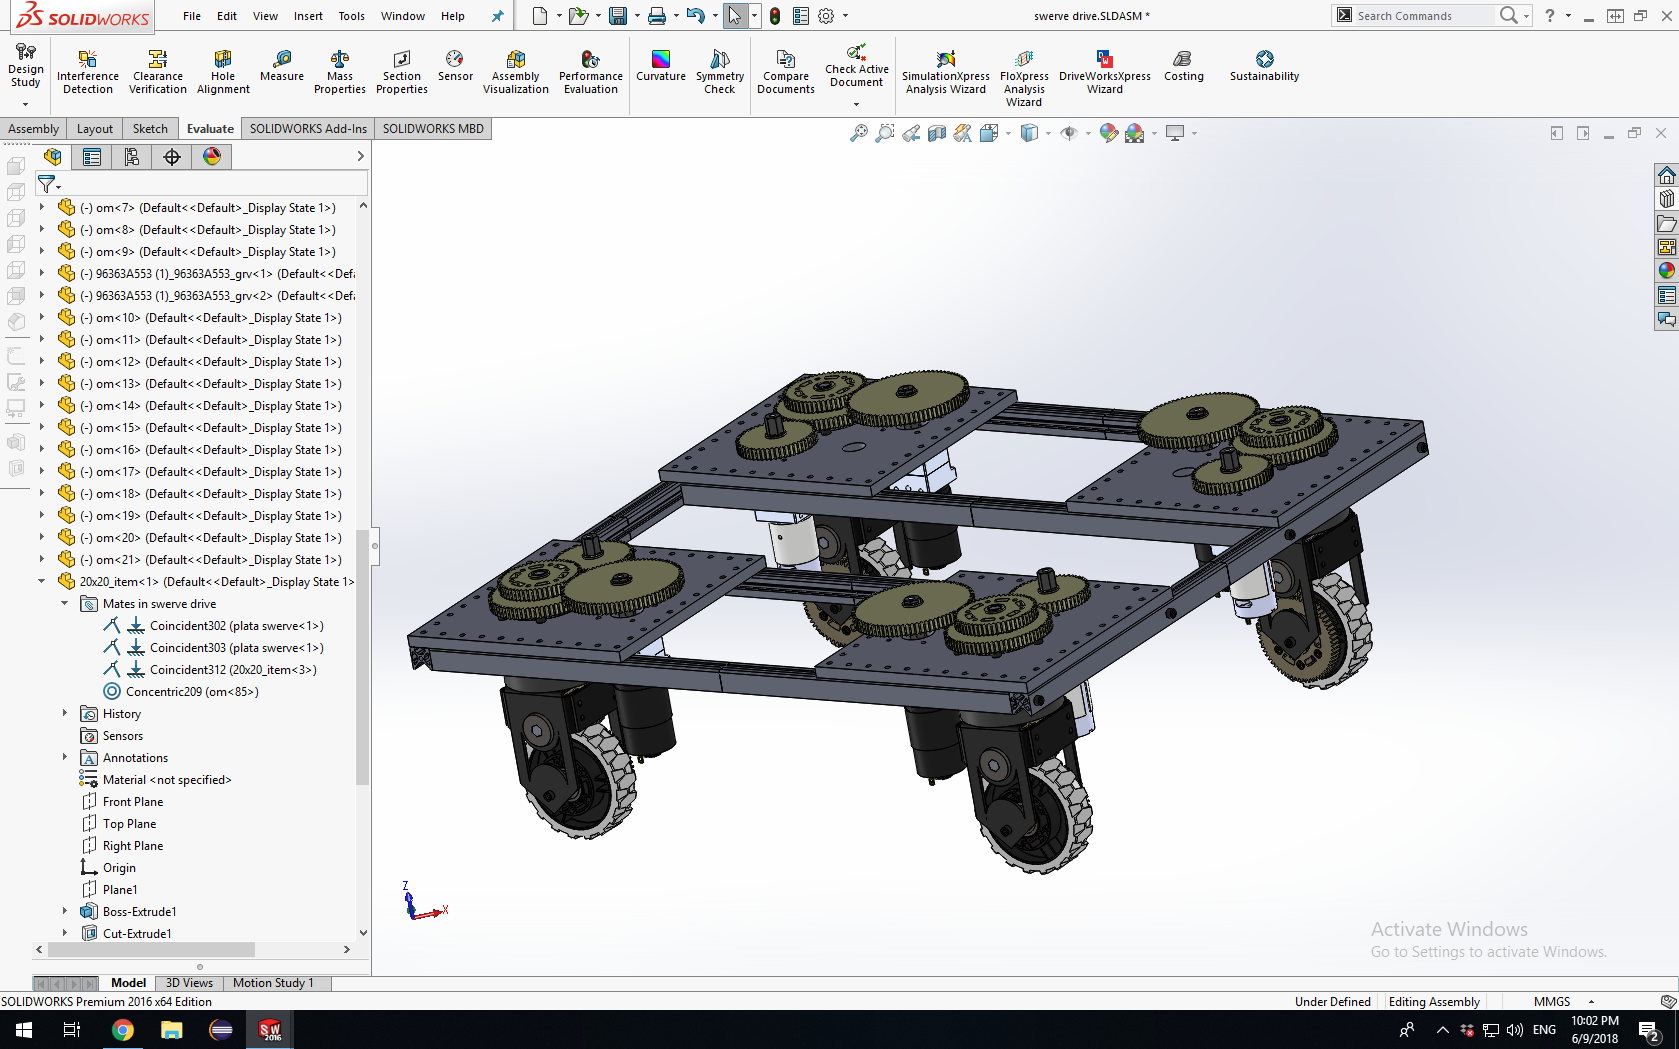Toggle Curvature display

[x=661, y=66]
